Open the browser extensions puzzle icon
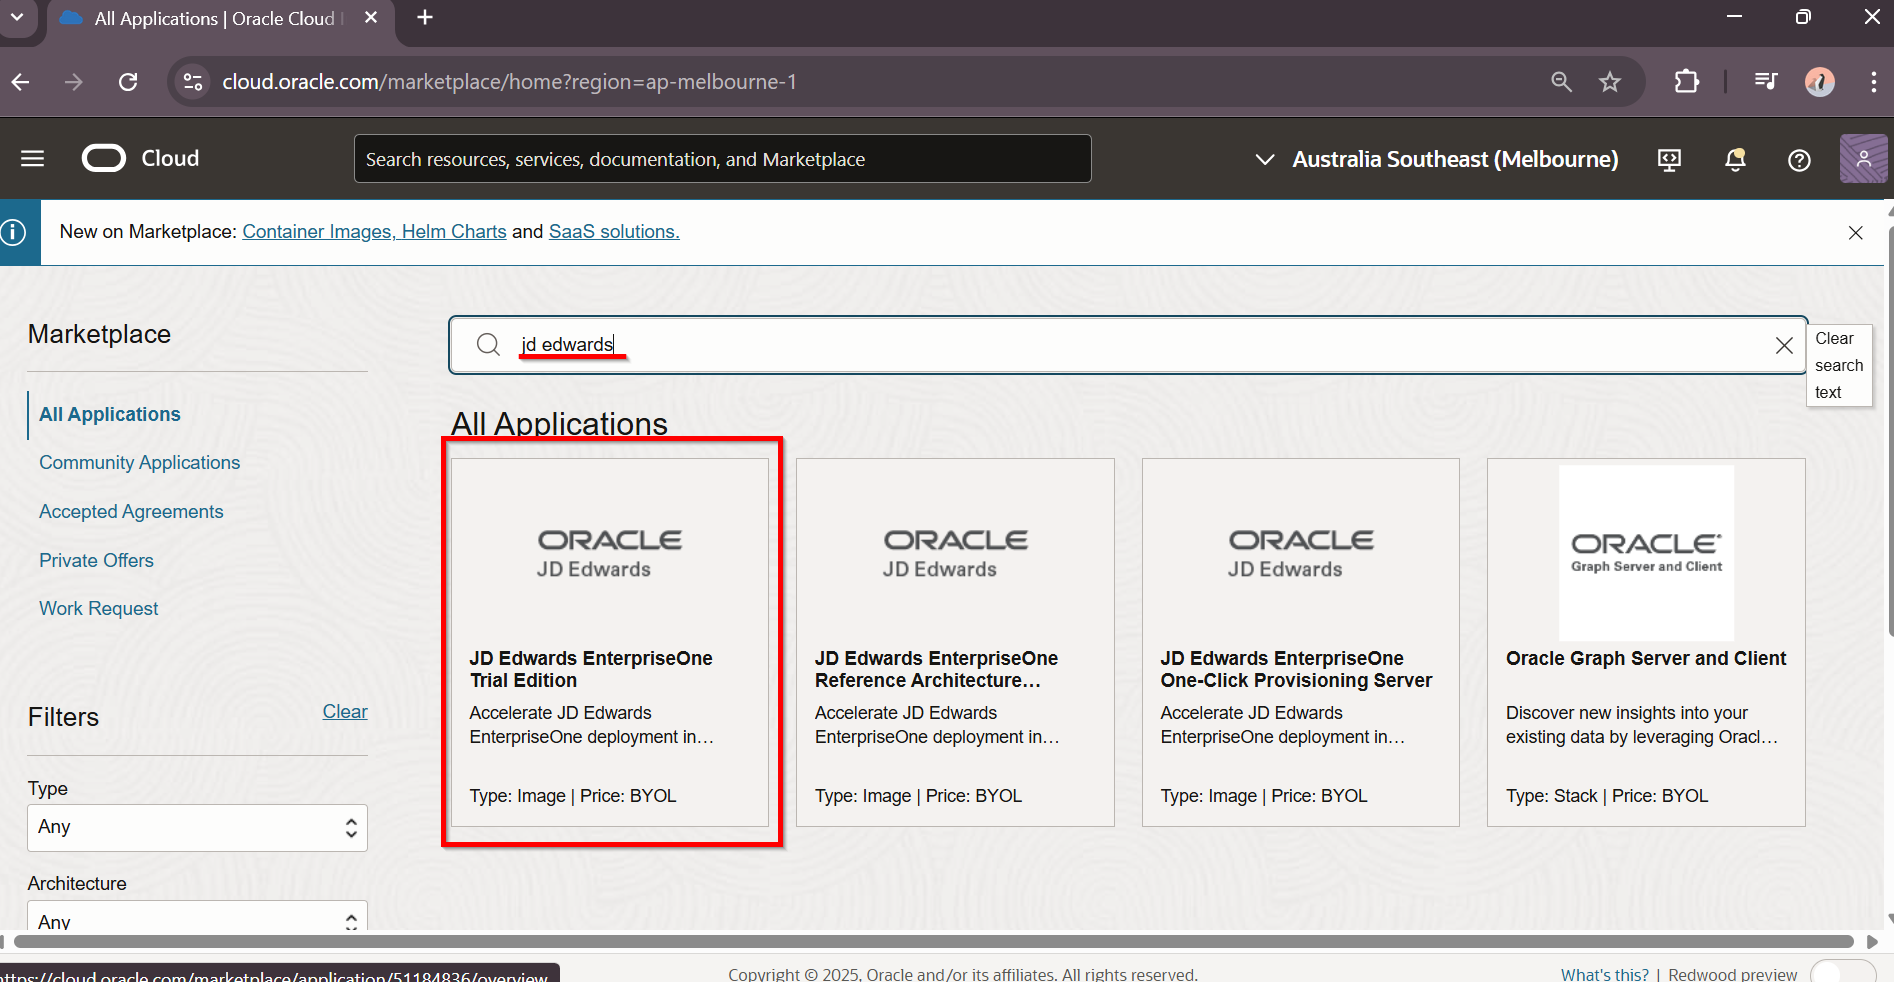 point(1686,82)
